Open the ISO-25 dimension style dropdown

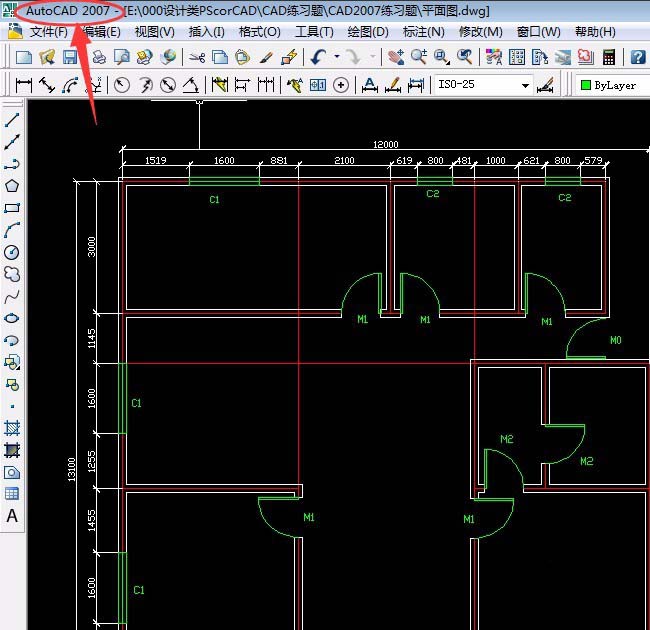click(x=483, y=85)
